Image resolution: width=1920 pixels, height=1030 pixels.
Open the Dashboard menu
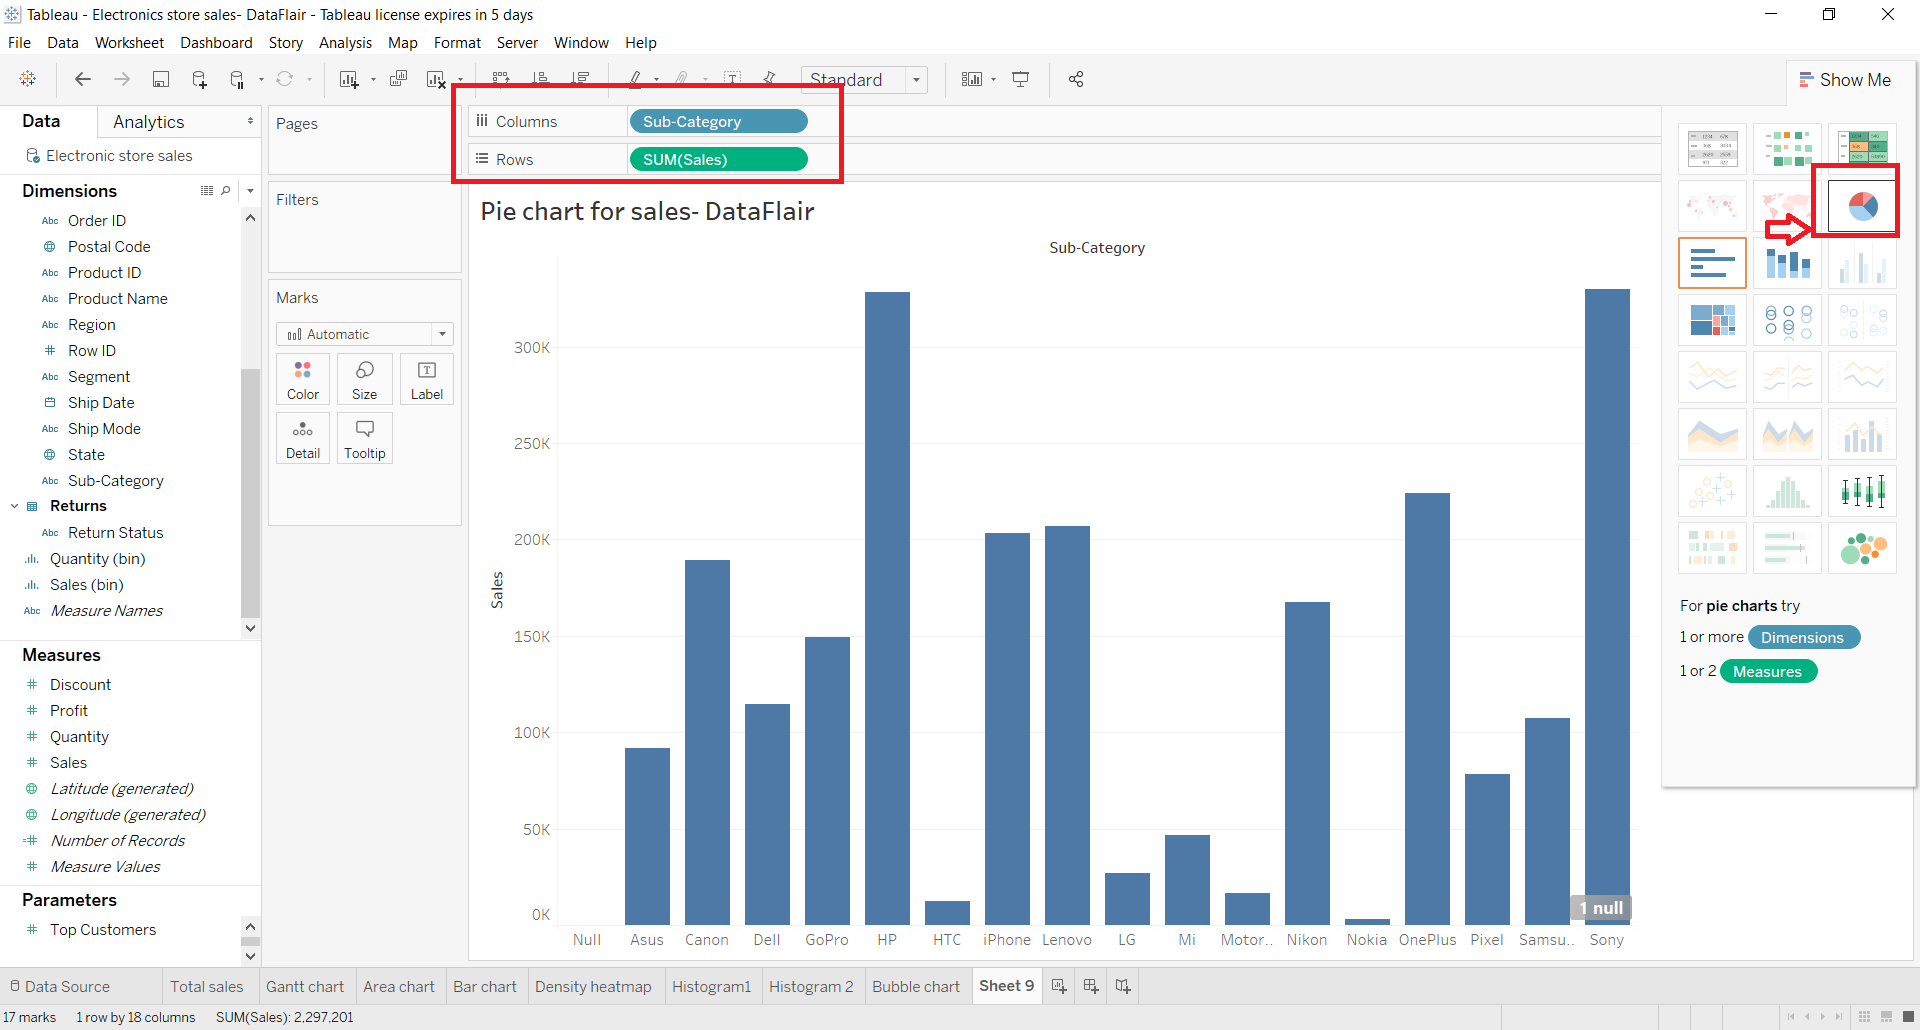point(216,42)
